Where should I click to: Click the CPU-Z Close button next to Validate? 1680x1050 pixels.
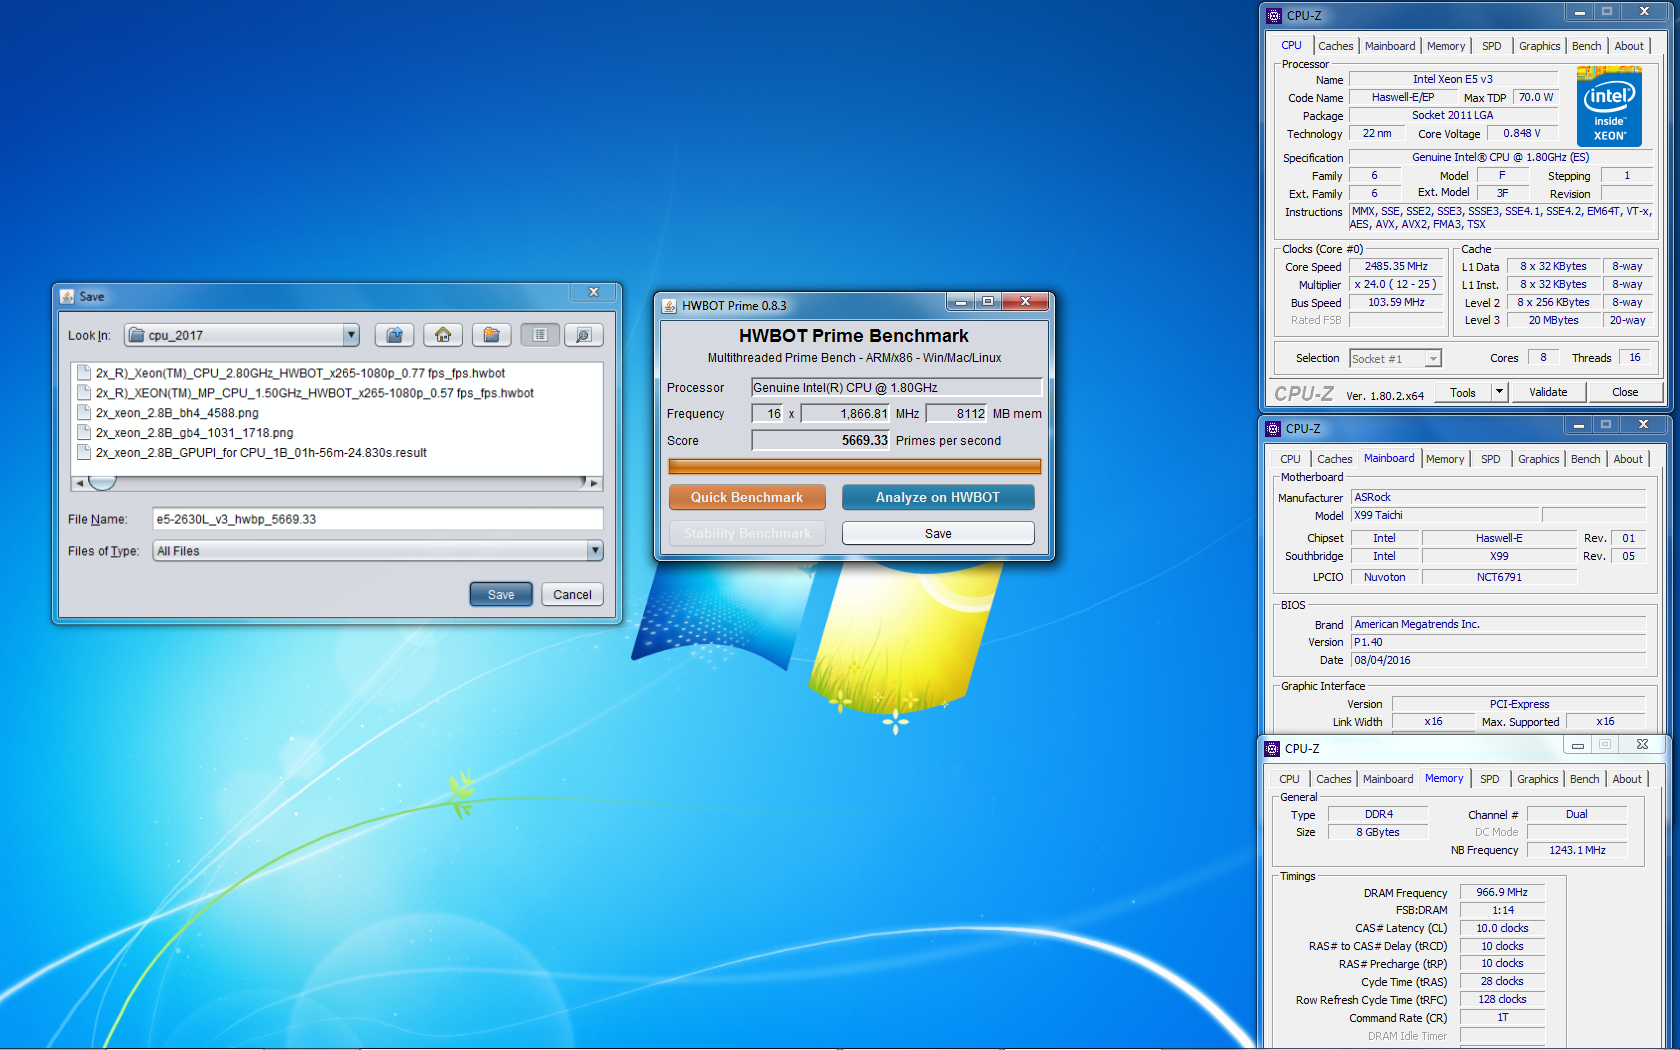pyautogui.click(x=1625, y=392)
